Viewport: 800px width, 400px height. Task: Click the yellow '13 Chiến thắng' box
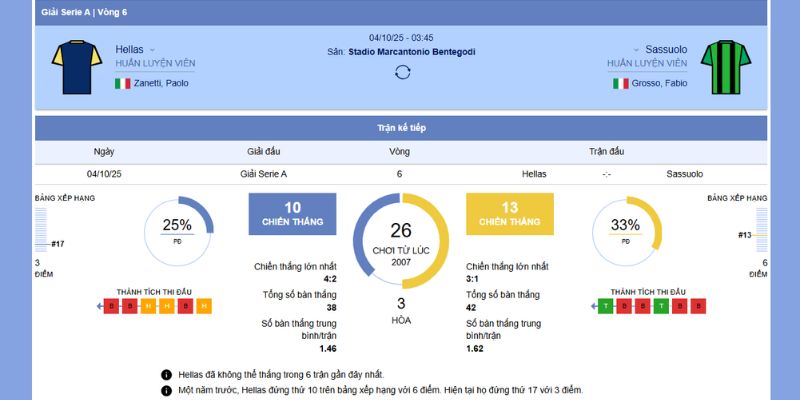click(x=510, y=214)
